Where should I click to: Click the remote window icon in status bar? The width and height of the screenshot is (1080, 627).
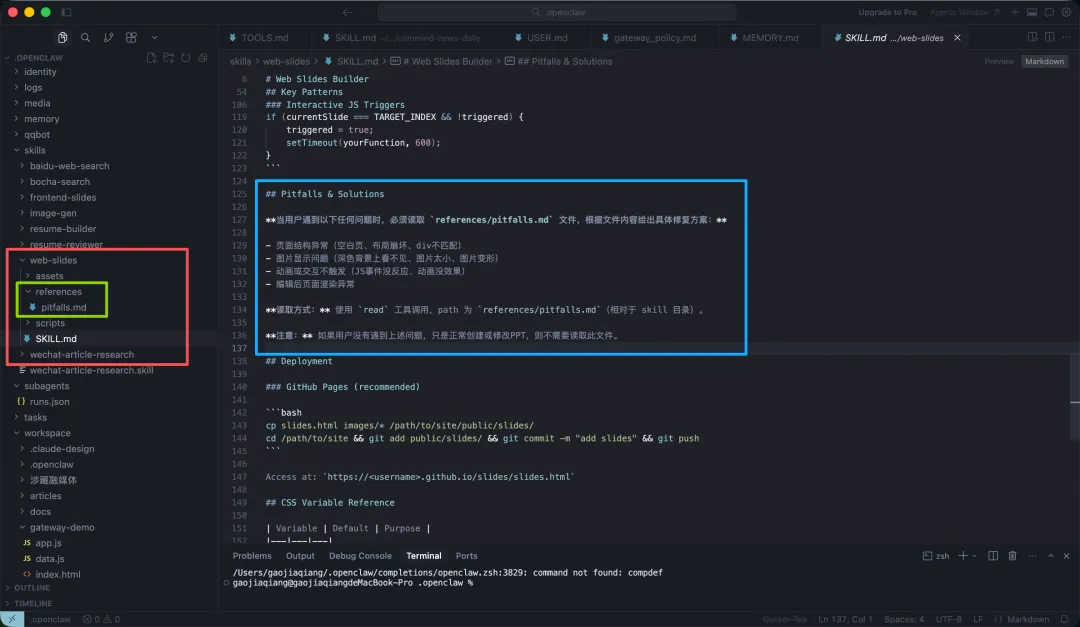12,619
